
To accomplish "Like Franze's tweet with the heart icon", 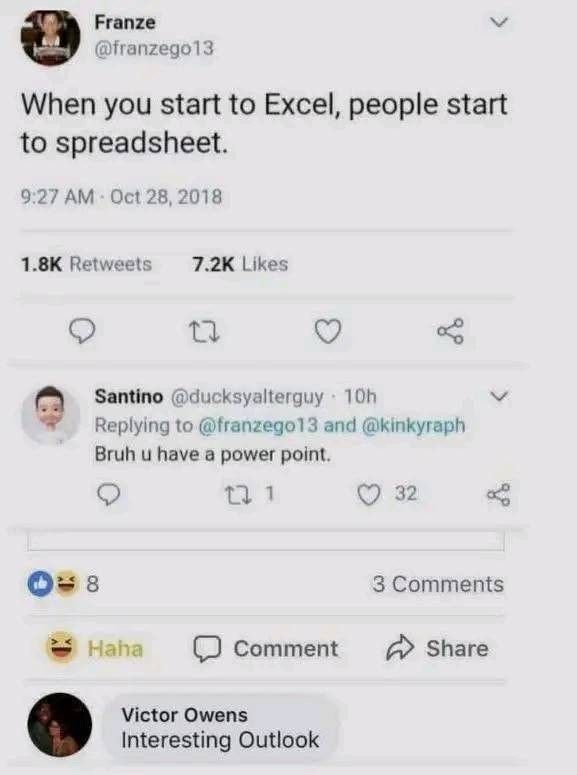I will [328, 331].
